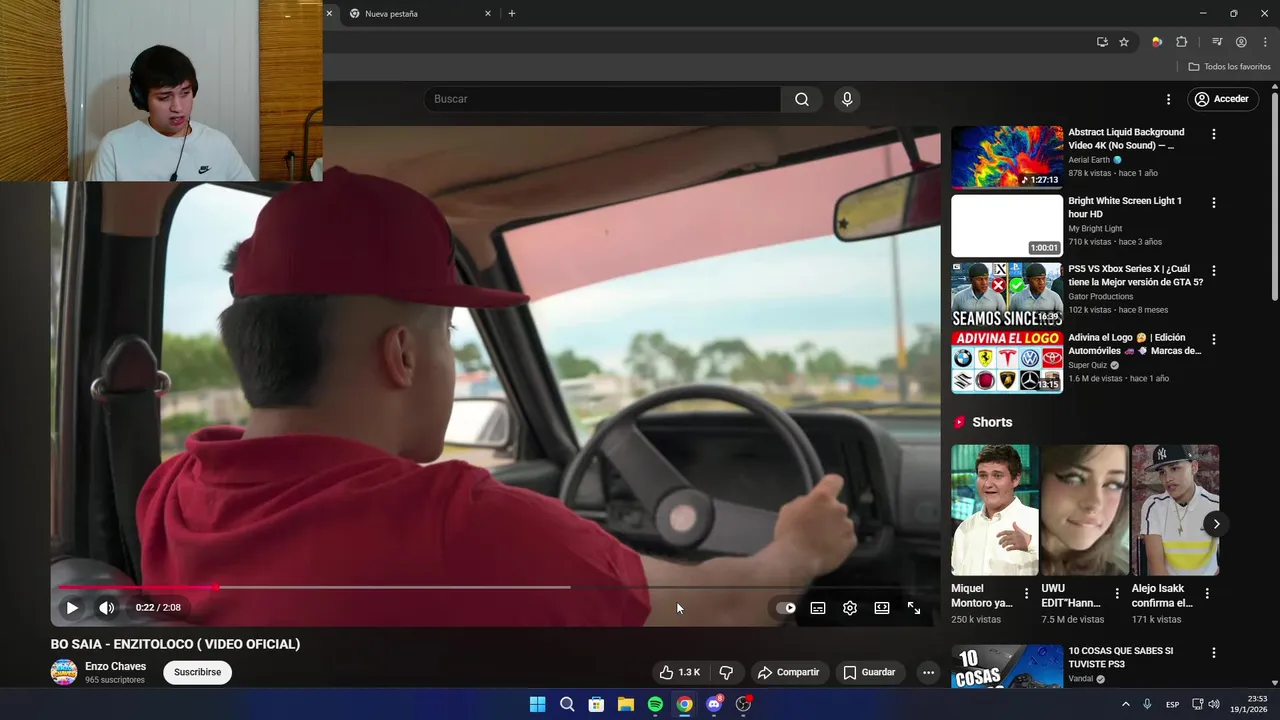
Task: Open Windows taskbar search magnifier
Action: (x=567, y=704)
